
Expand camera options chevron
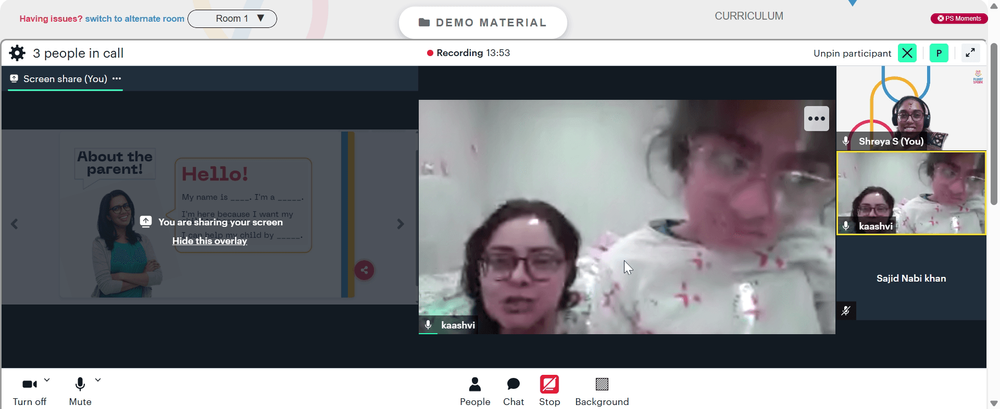47,380
